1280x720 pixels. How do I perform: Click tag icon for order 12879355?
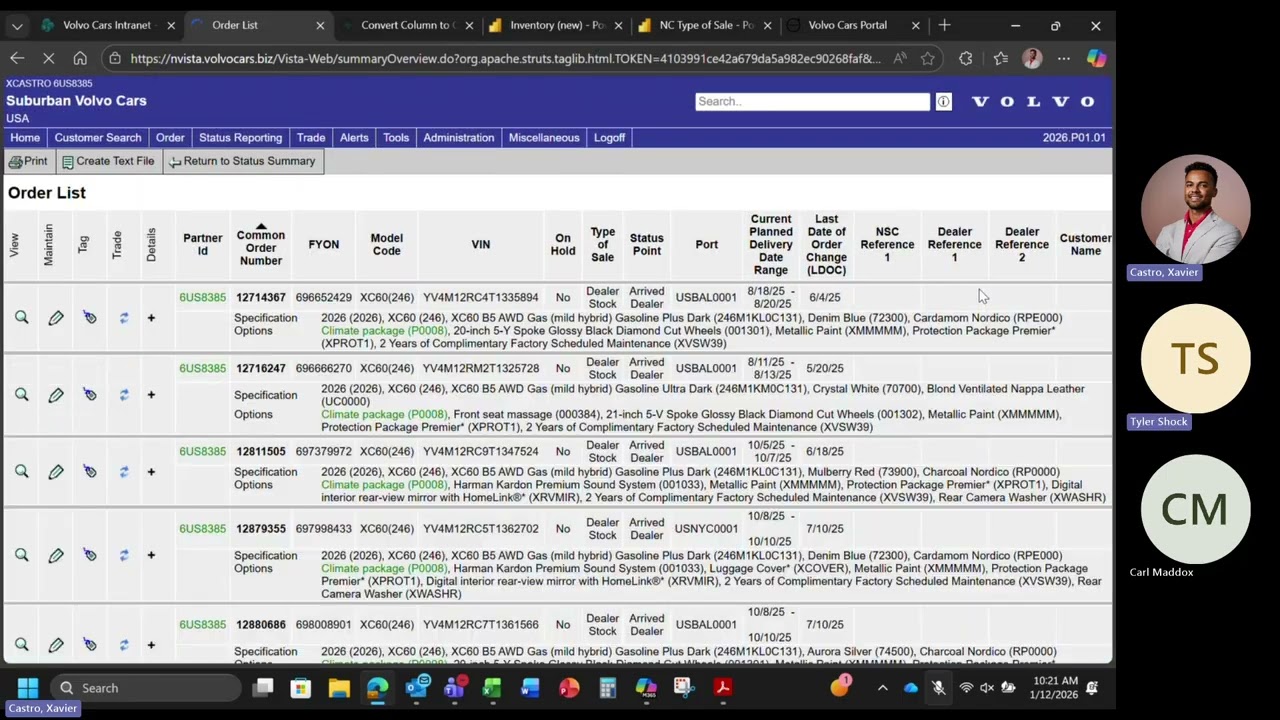click(x=90, y=555)
